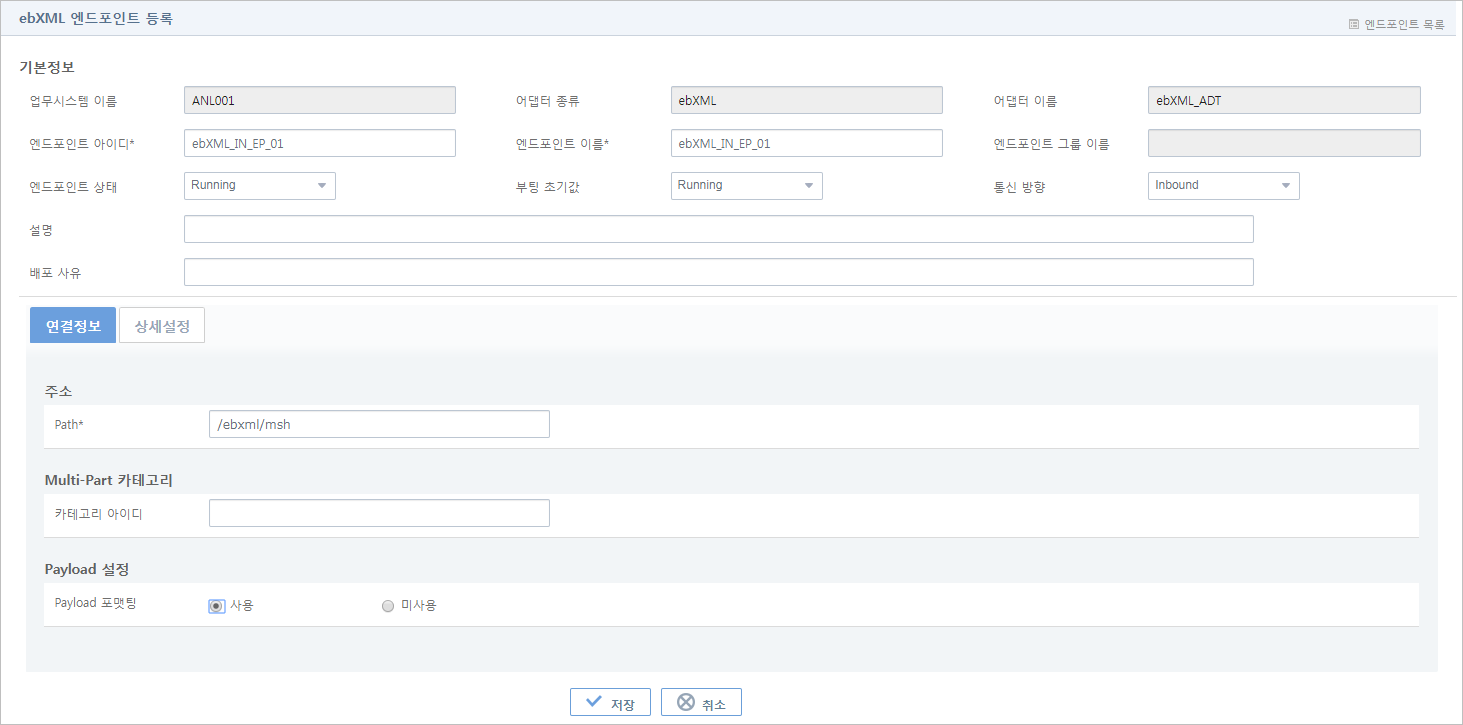Click the 카테고리 아이디 input field
1463x725 pixels.
pos(379,513)
